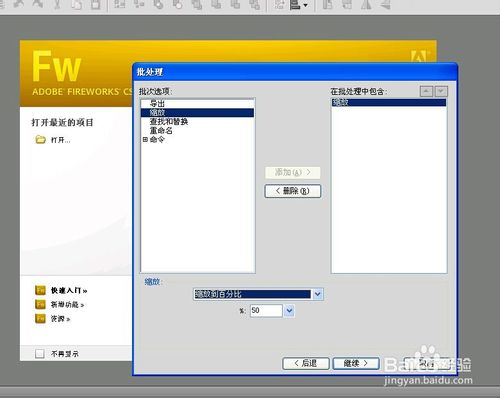The width and height of the screenshot is (500, 398).
Task: Select 查找和替换 in batch options list
Action: tap(169, 122)
